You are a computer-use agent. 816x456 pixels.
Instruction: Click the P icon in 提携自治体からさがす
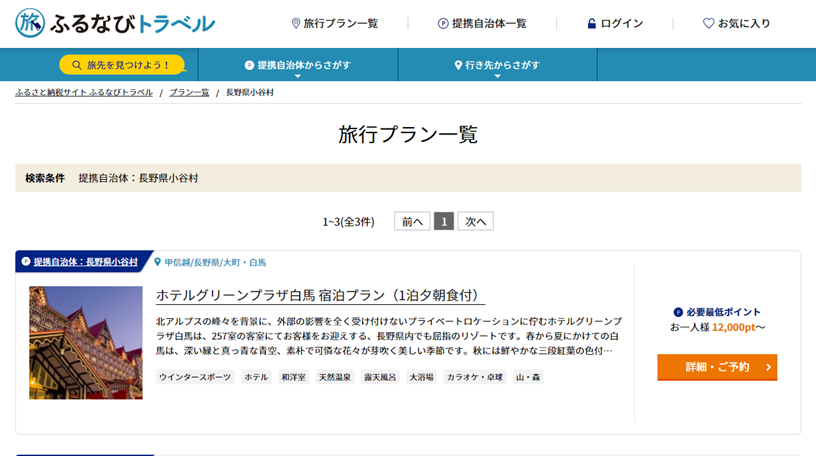[x=249, y=65]
